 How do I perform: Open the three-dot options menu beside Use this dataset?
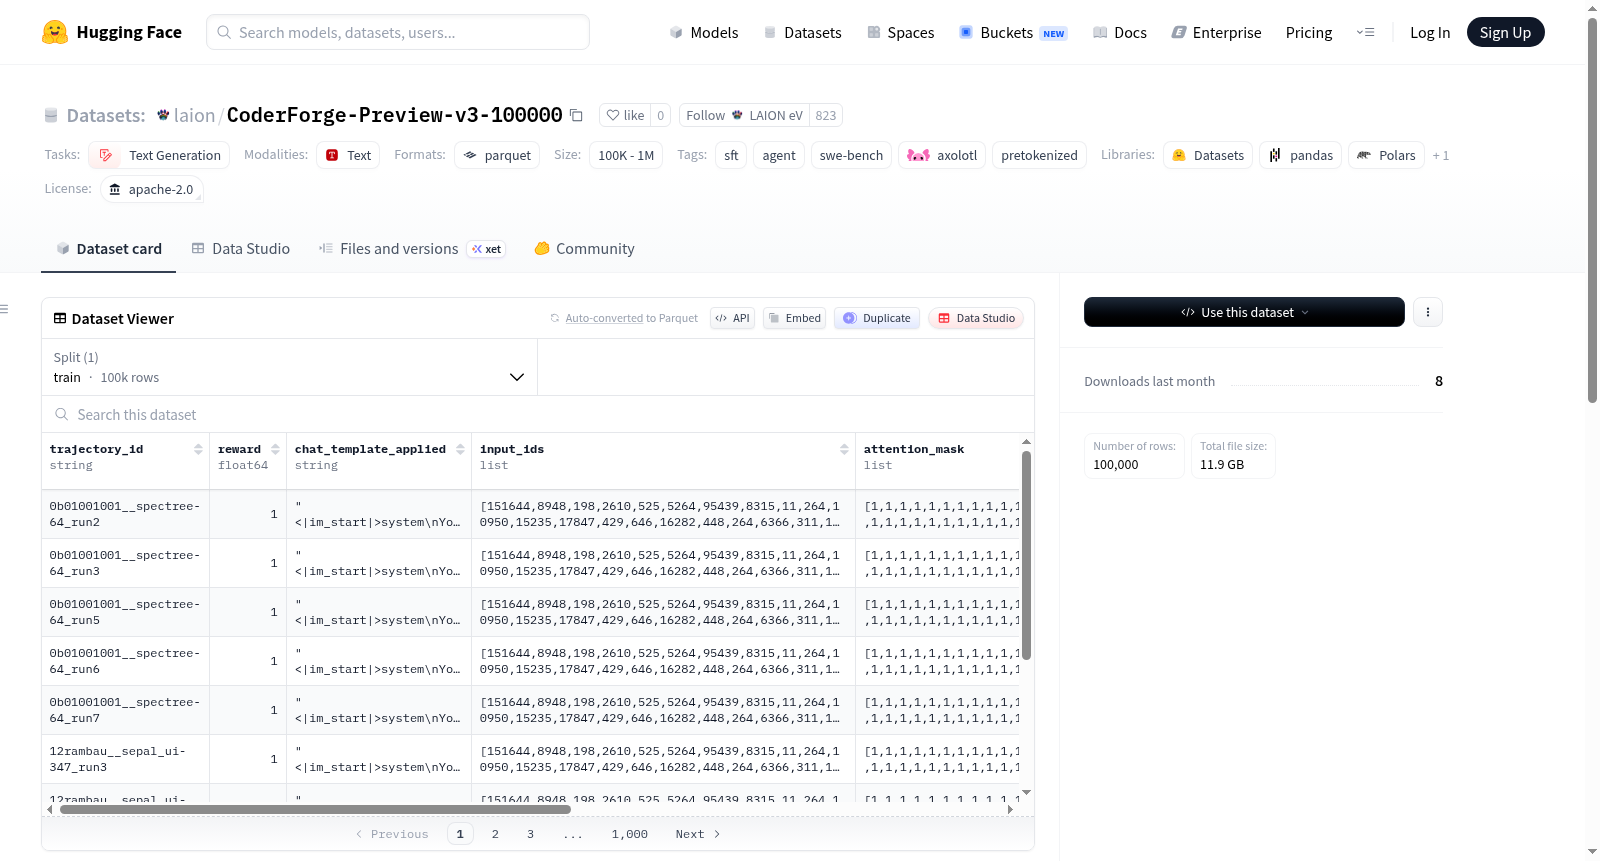click(x=1428, y=312)
